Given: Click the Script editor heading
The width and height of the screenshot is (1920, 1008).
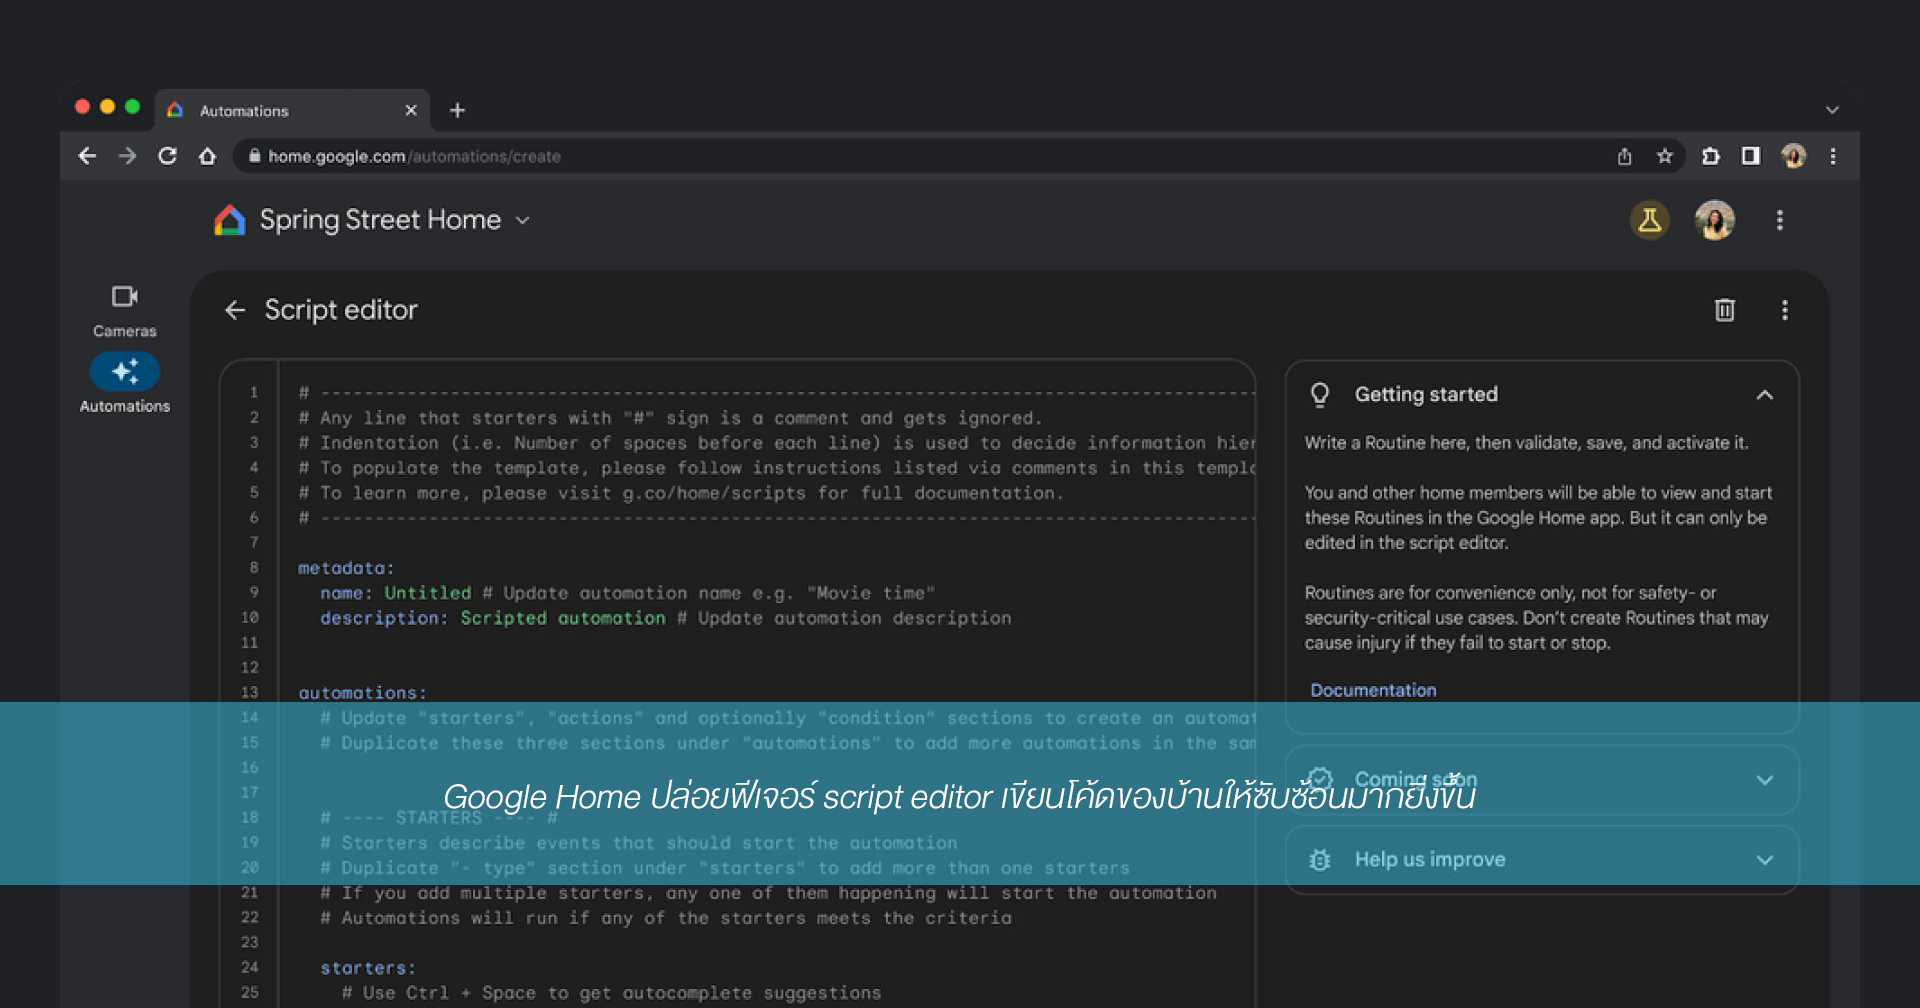Looking at the screenshot, I should [341, 310].
